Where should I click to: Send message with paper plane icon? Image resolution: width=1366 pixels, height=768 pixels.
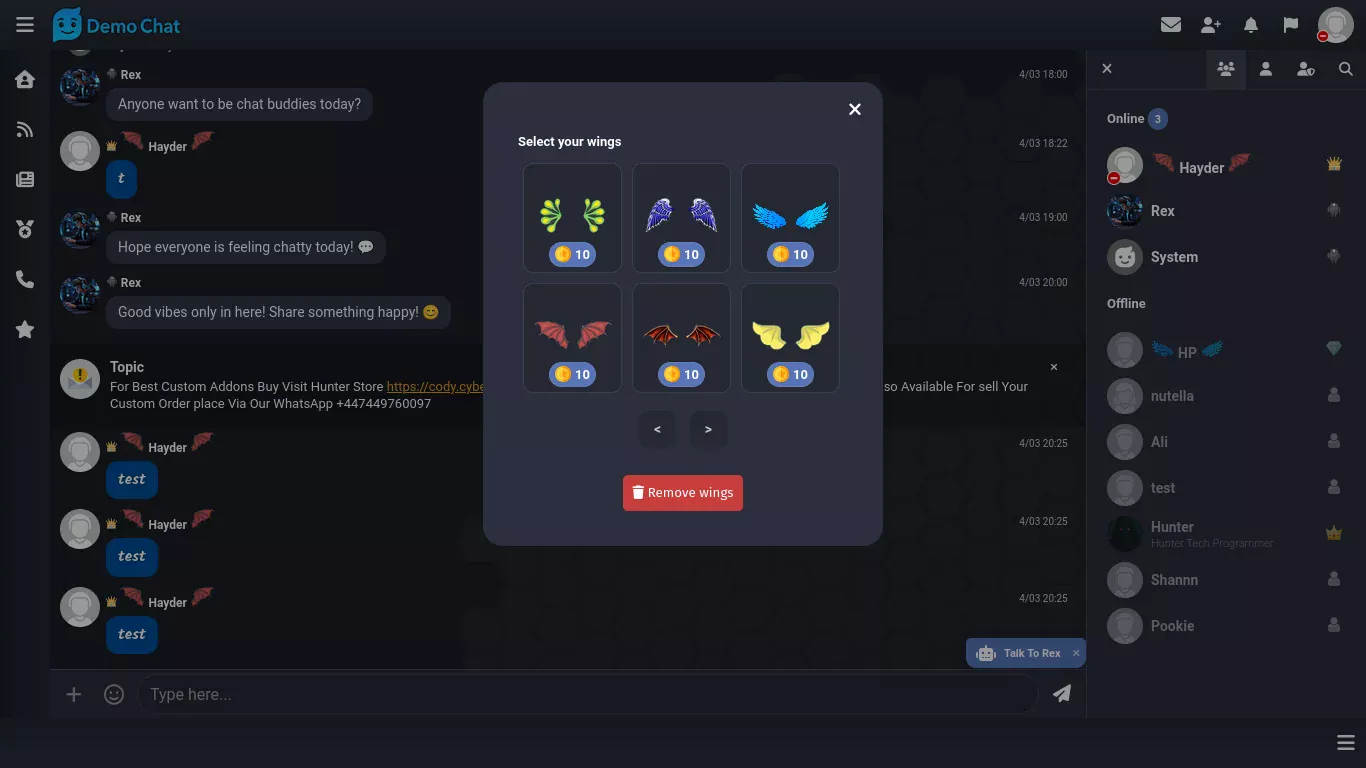coord(1062,694)
